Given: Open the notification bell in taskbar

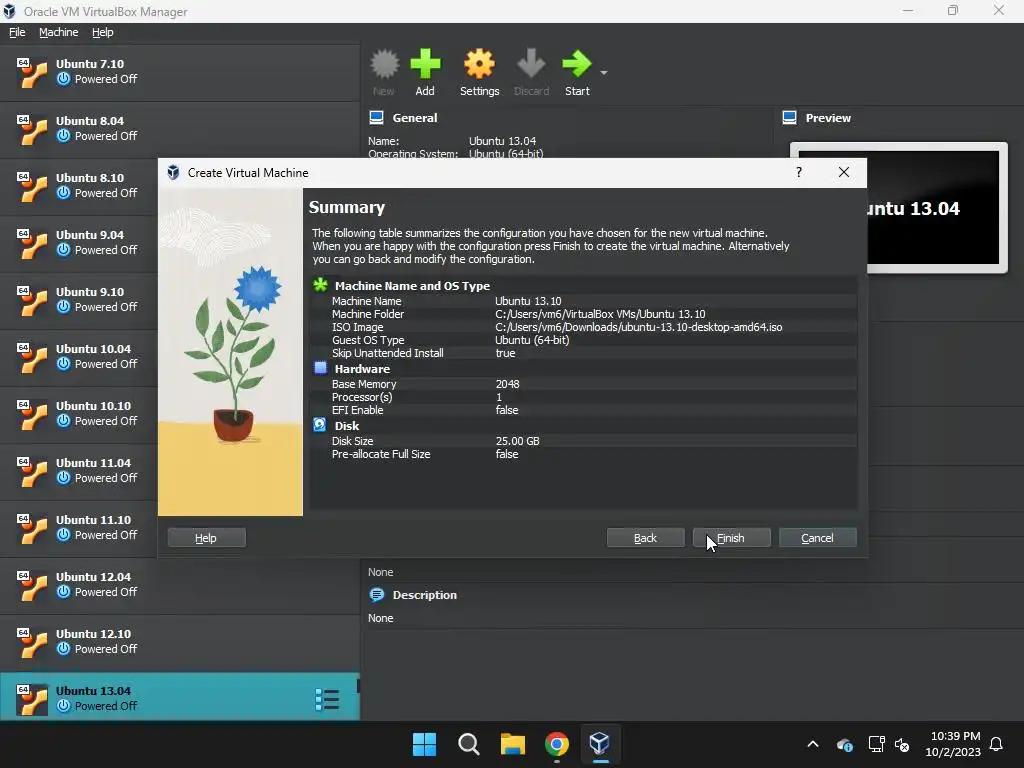Looking at the screenshot, I should (997, 744).
